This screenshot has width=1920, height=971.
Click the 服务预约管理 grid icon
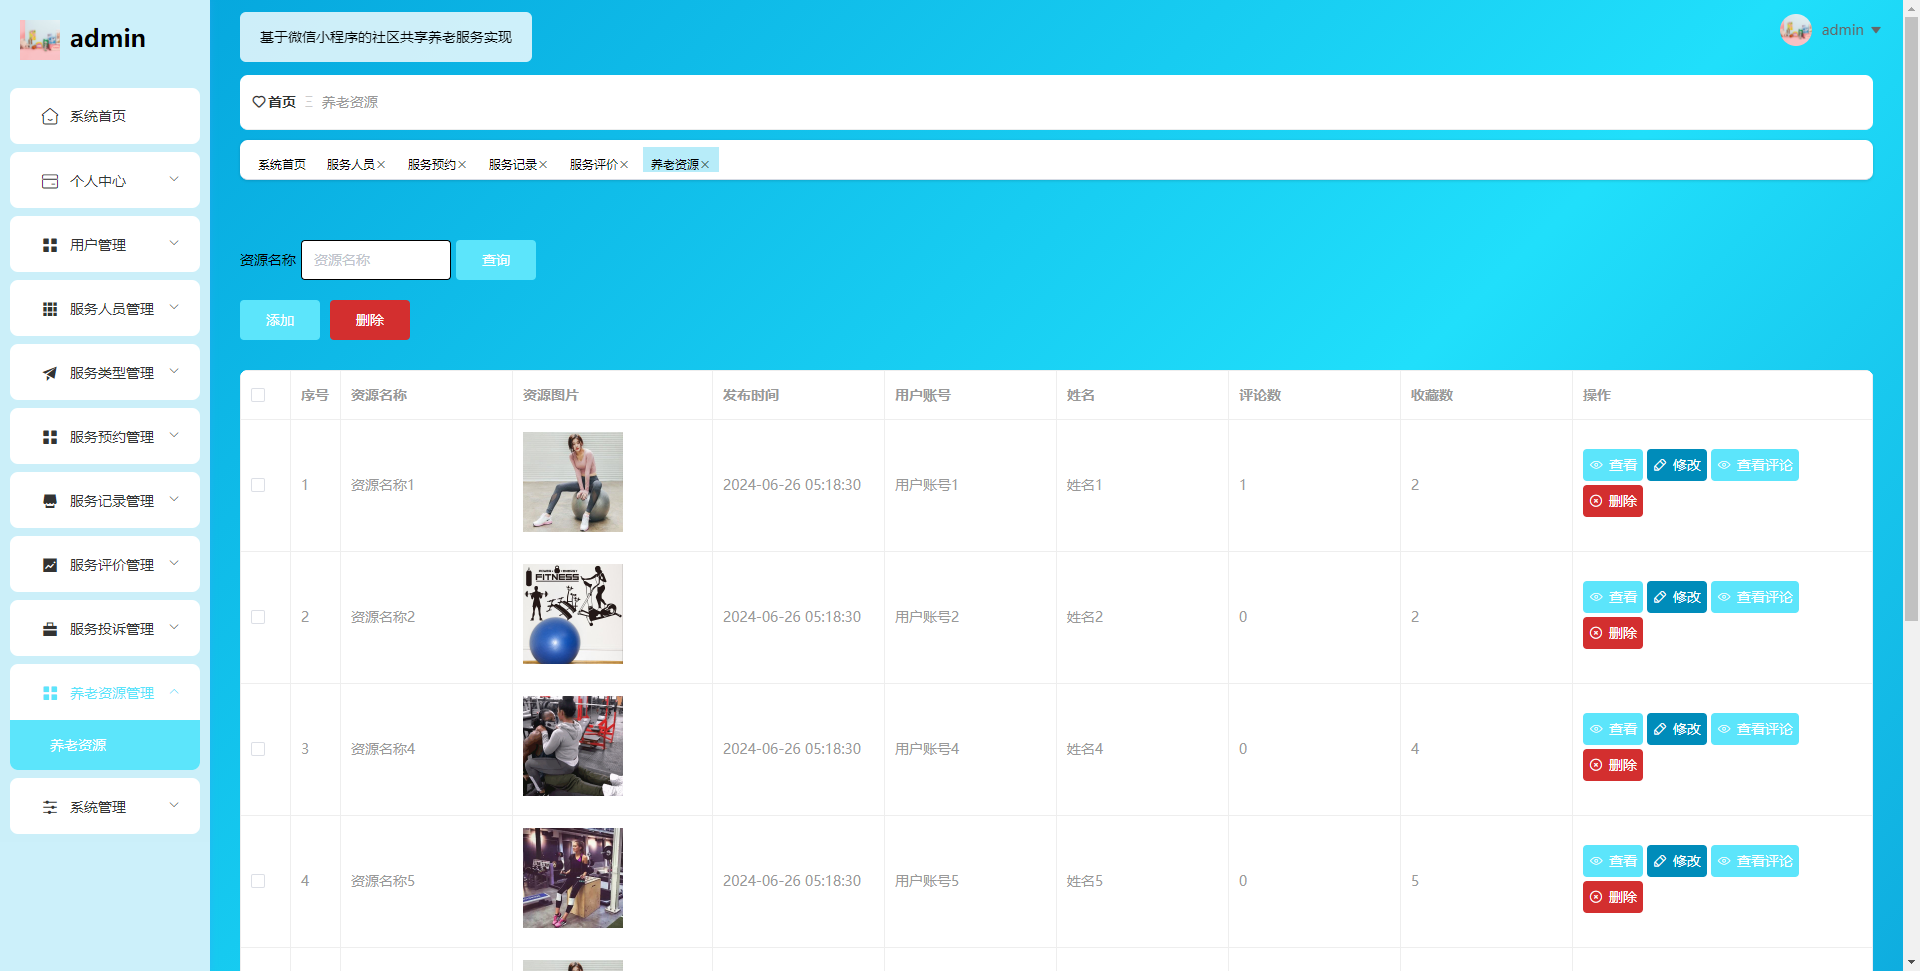coord(50,437)
